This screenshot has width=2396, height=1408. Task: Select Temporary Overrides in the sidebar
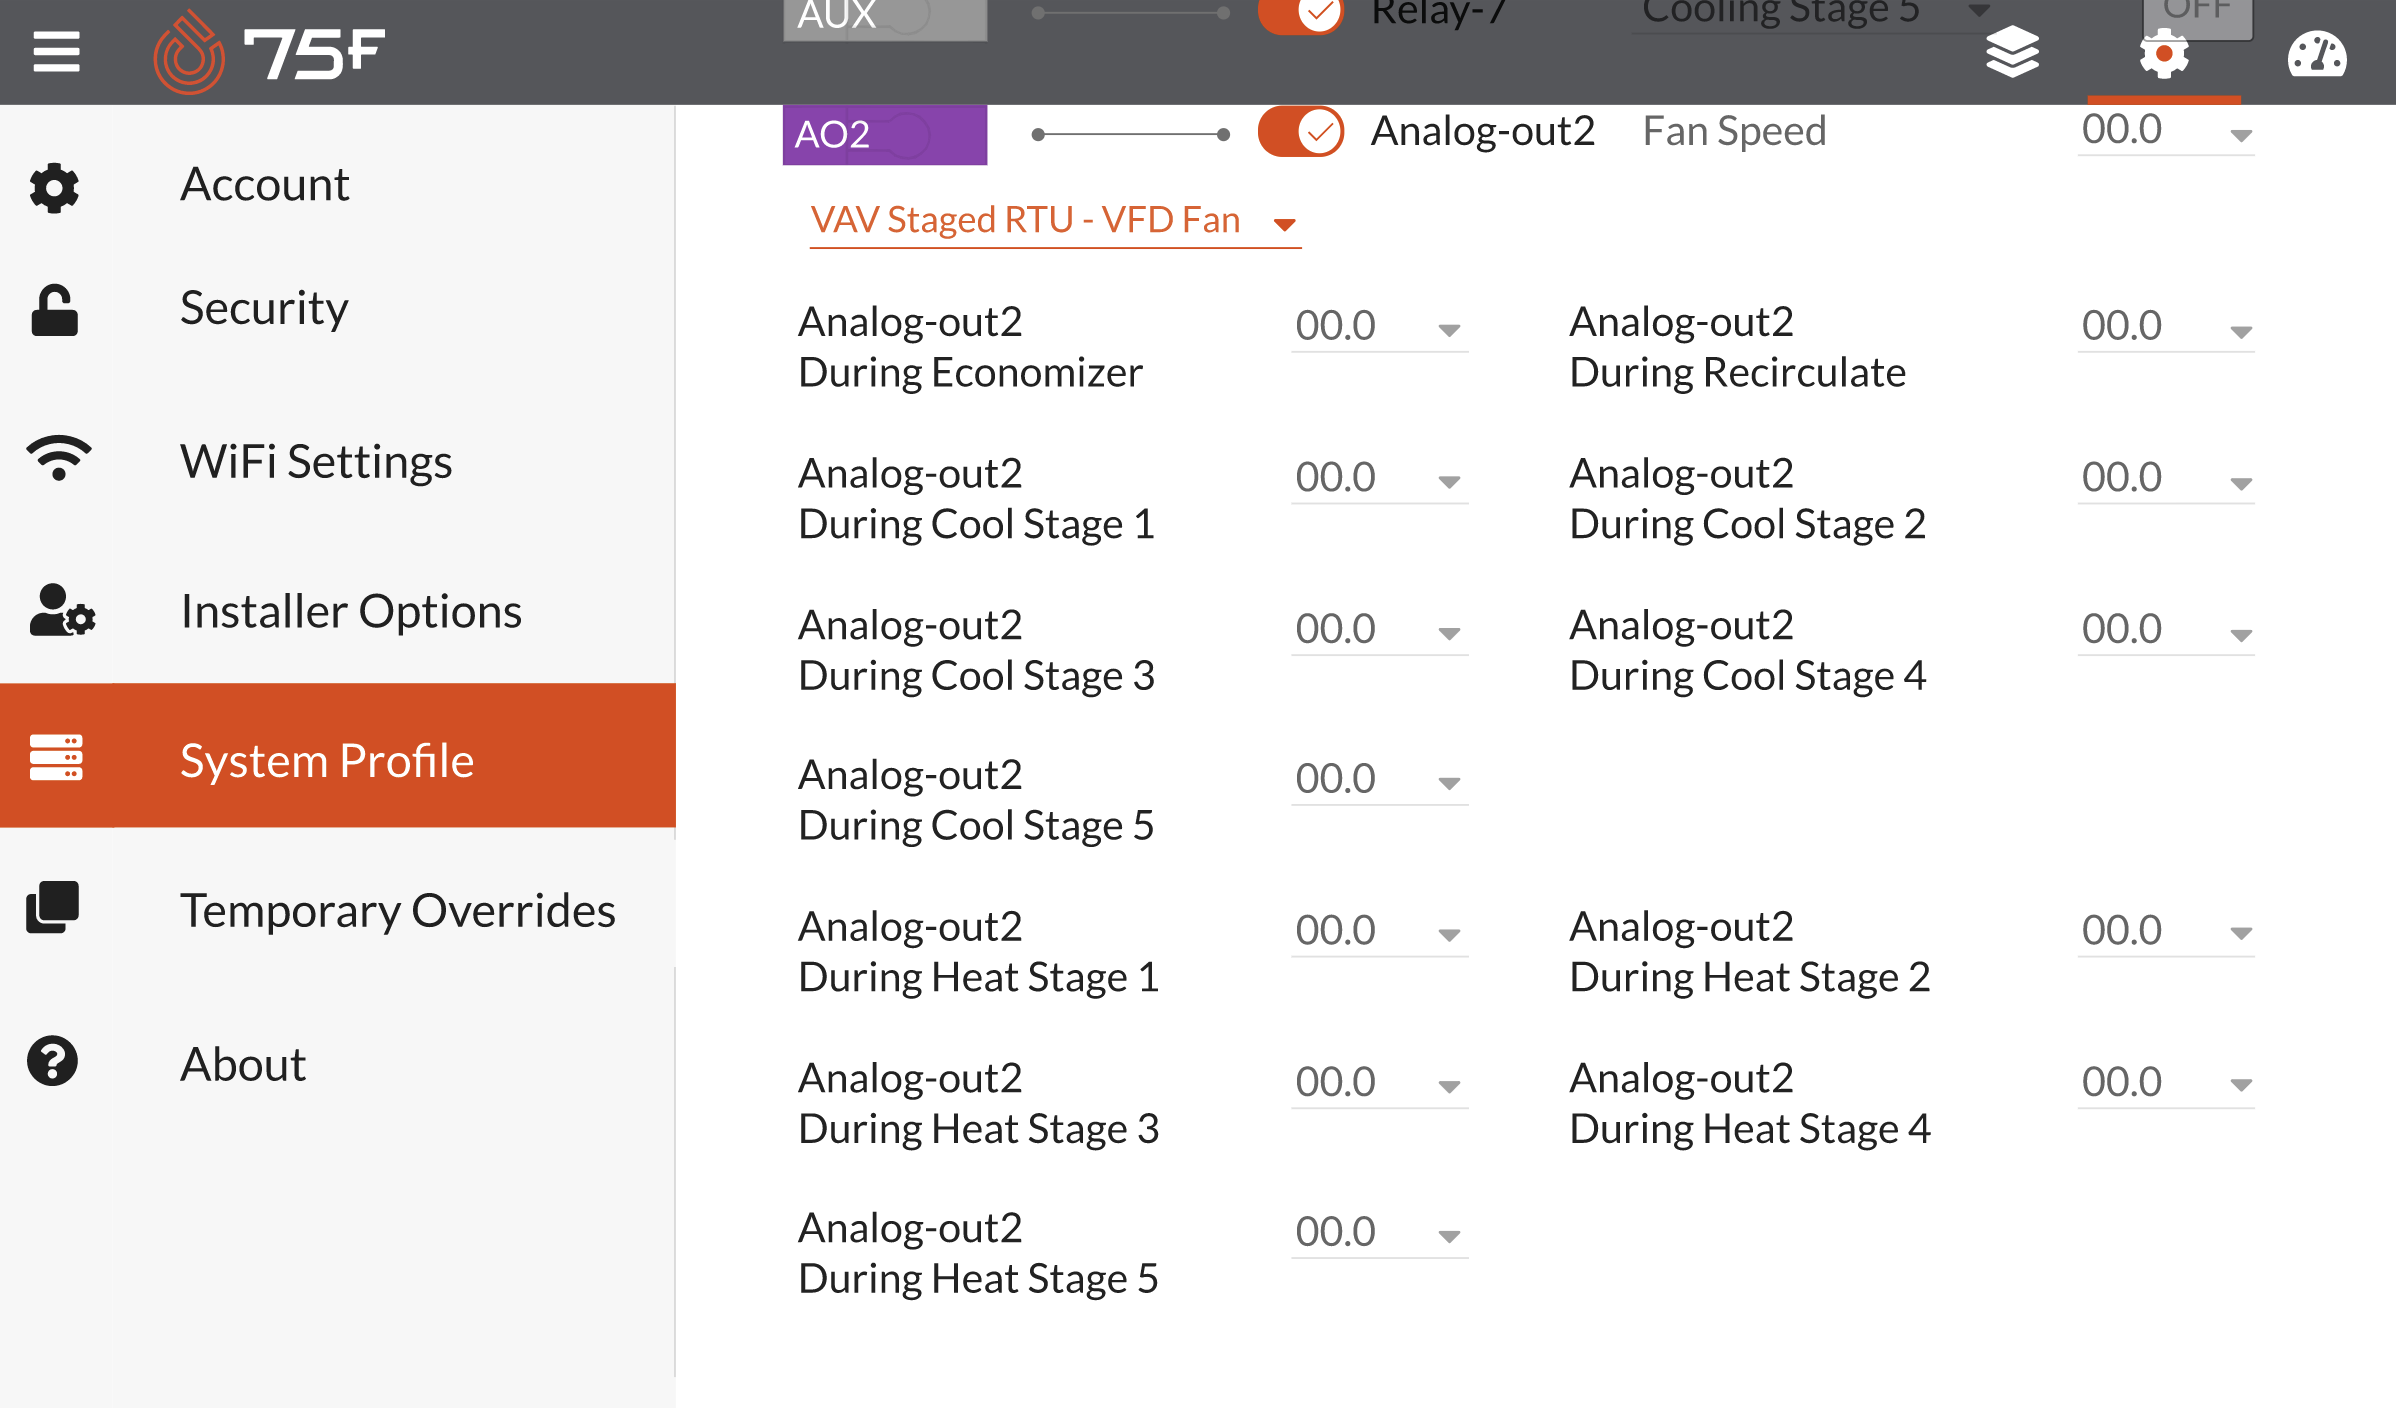coord(397,911)
